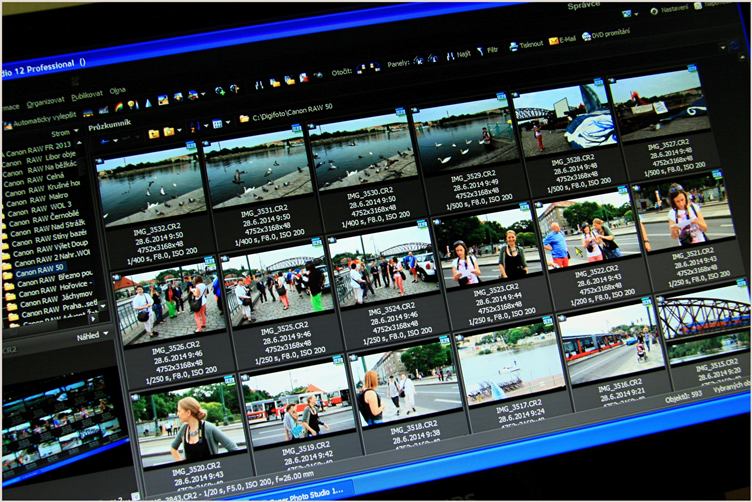
Task: Click status text Objektů: 593
Action: pos(683,397)
